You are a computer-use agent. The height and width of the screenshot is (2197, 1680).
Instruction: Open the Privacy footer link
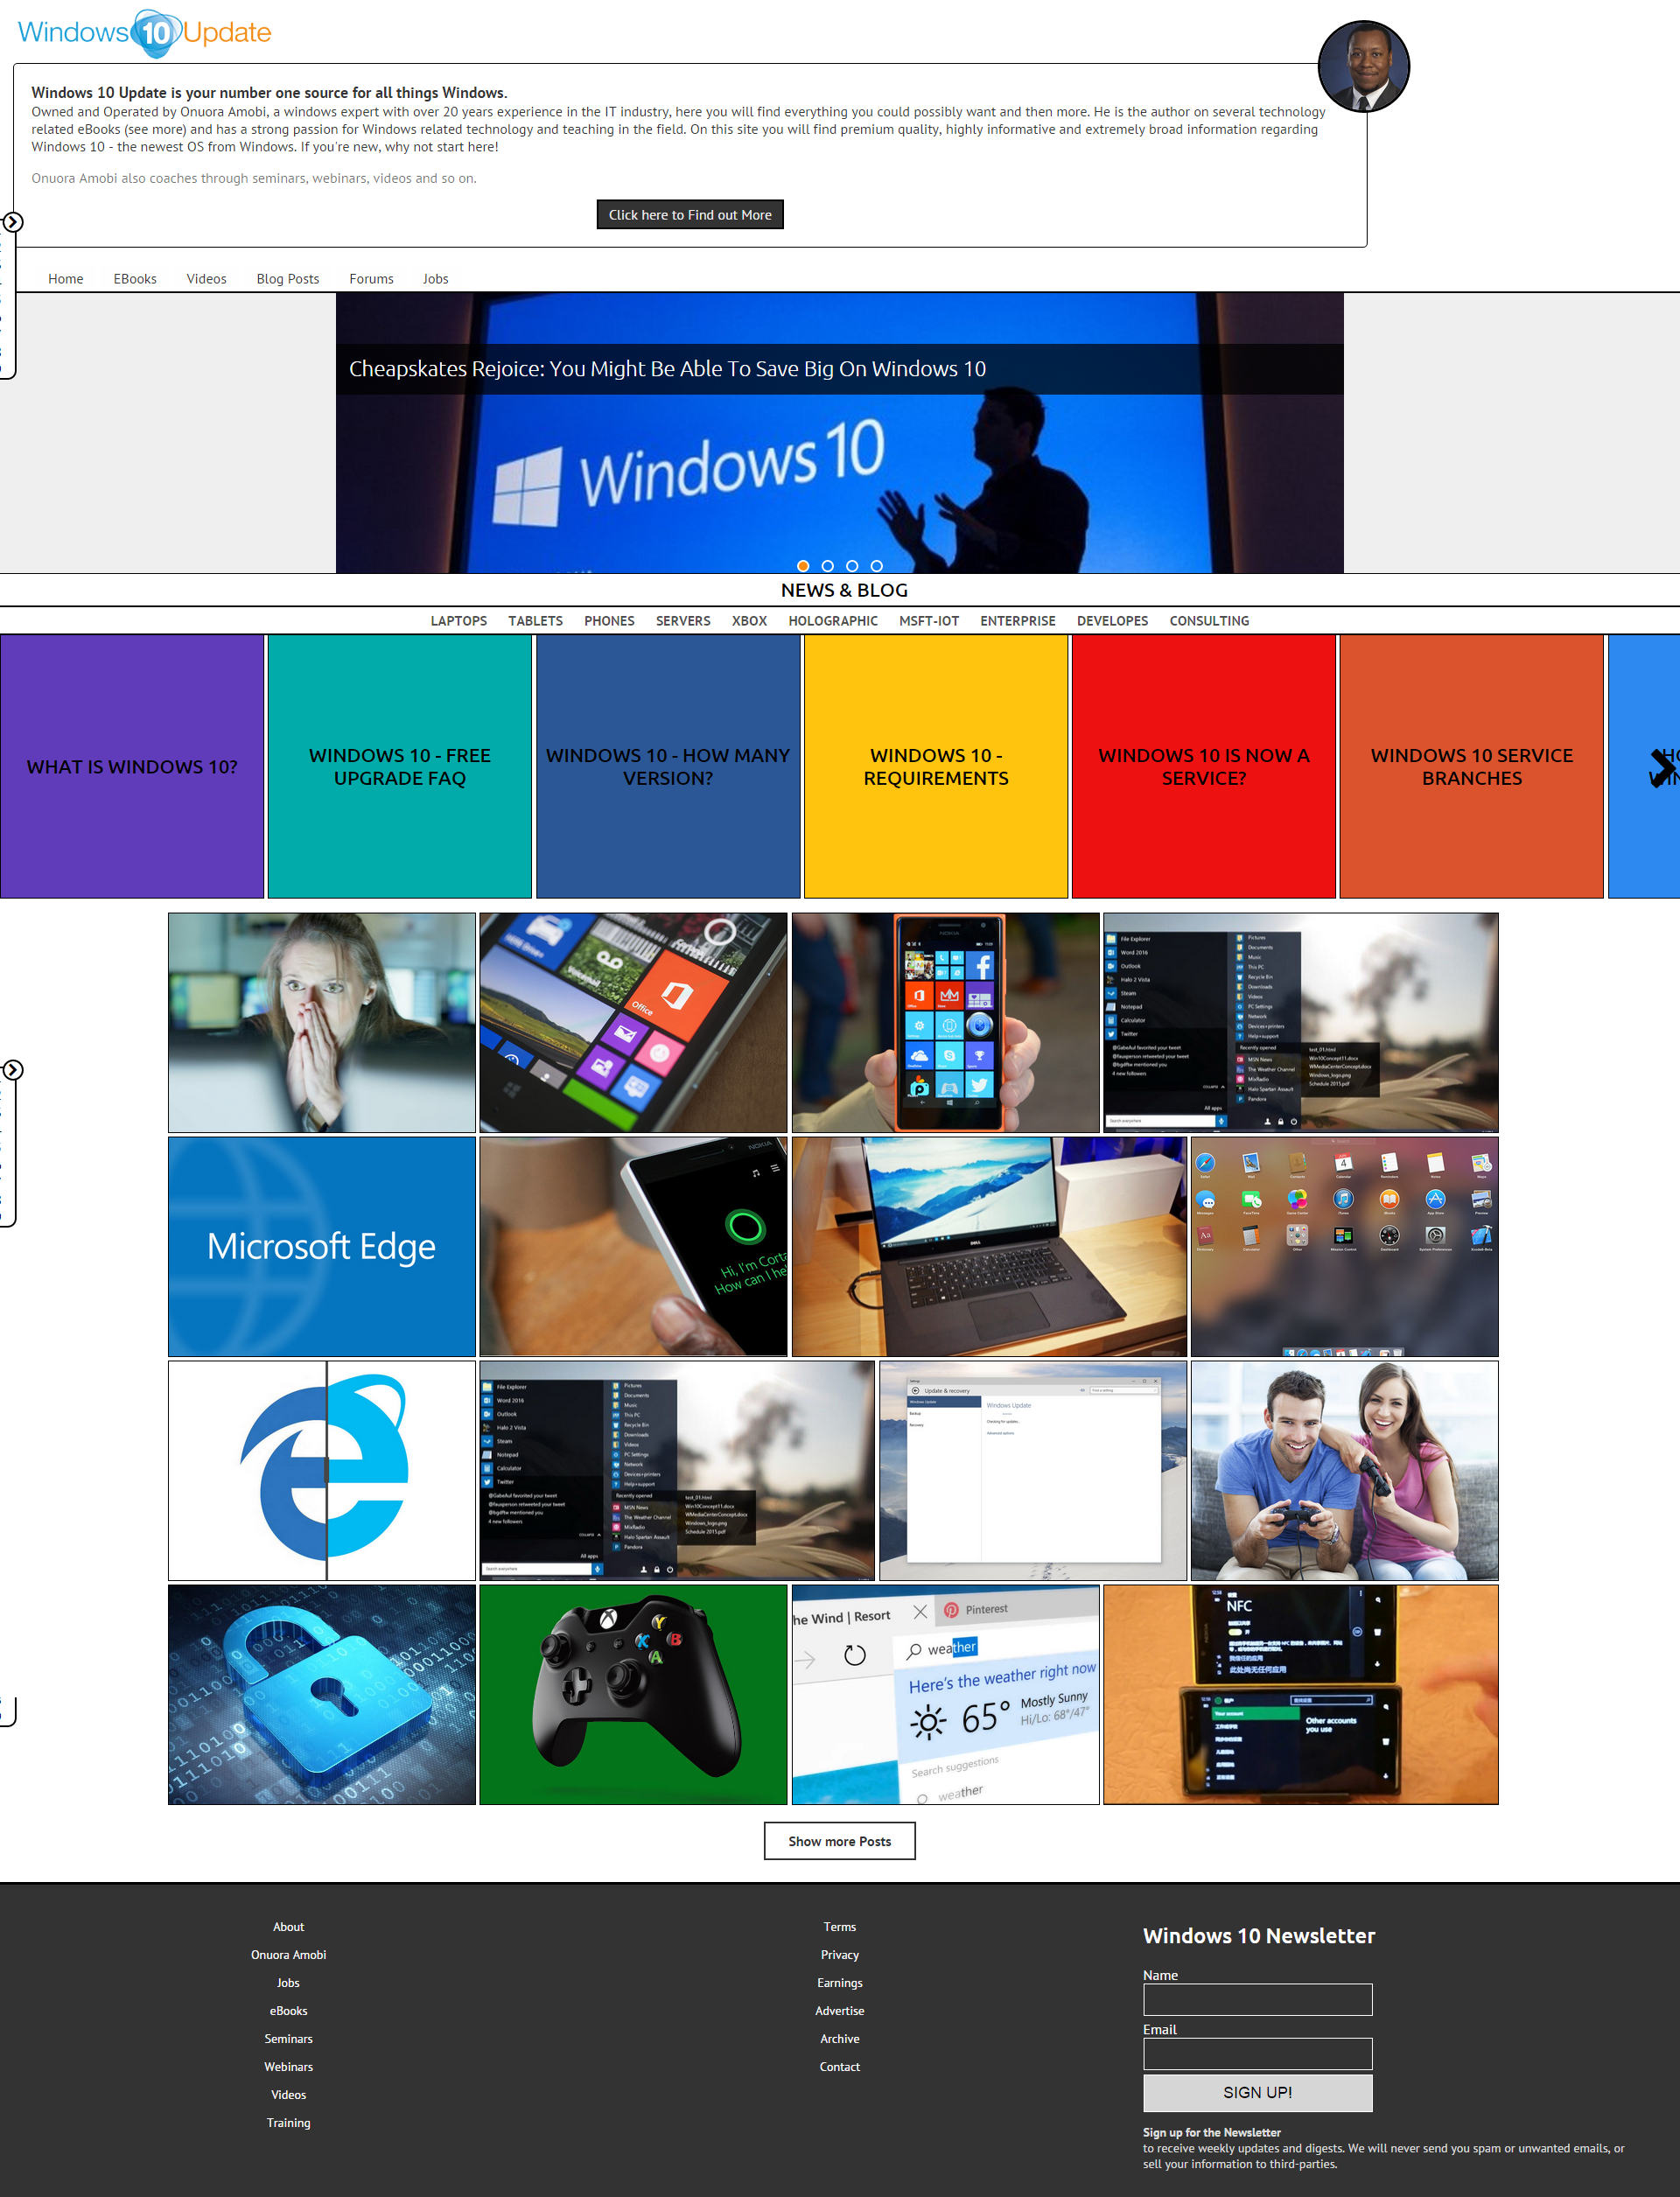[x=839, y=1955]
